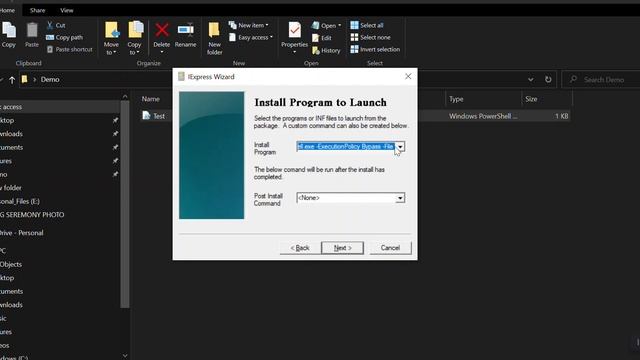
Task: Open the address bar history dropdown
Action: pos(530,80)
